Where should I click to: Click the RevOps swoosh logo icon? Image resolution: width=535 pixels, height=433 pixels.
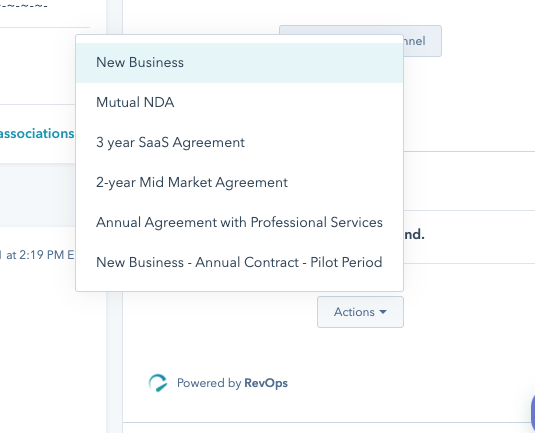click(x=158, y=383)
